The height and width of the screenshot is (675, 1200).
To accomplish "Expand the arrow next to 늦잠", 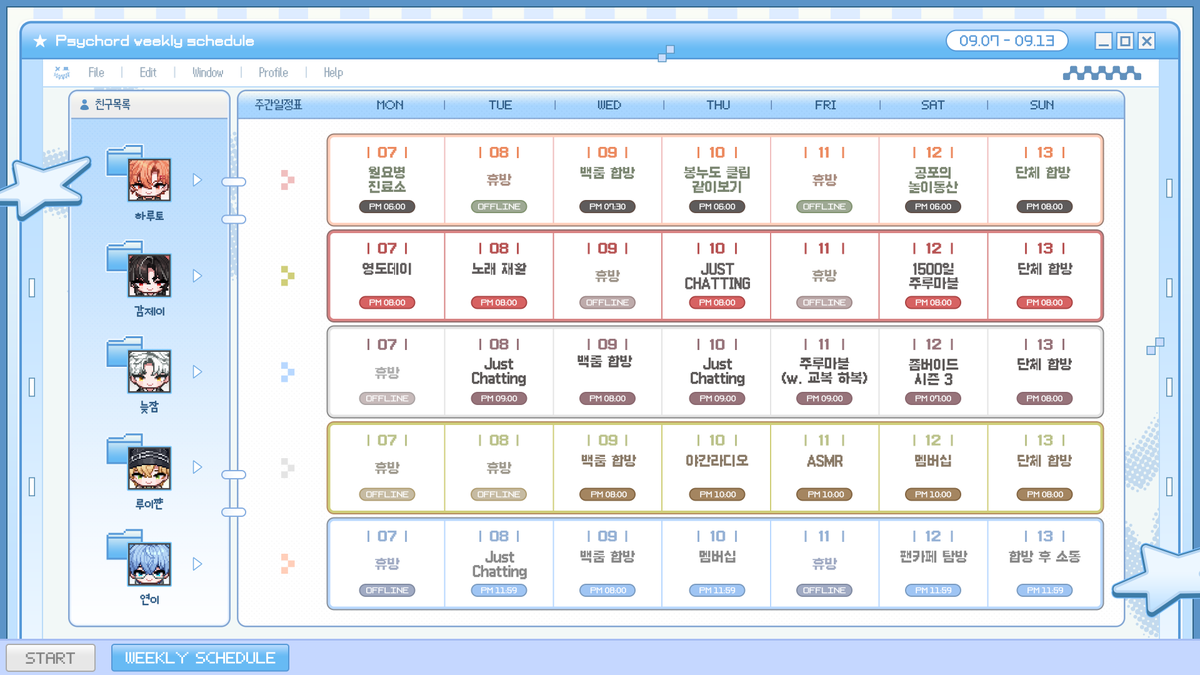I will [197, 372].
